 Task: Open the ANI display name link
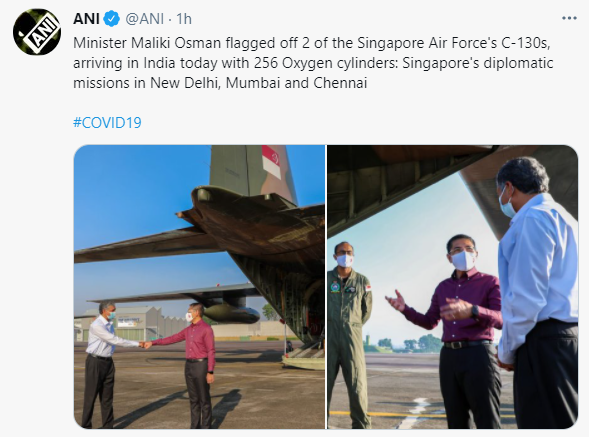[x=86, y=18]
